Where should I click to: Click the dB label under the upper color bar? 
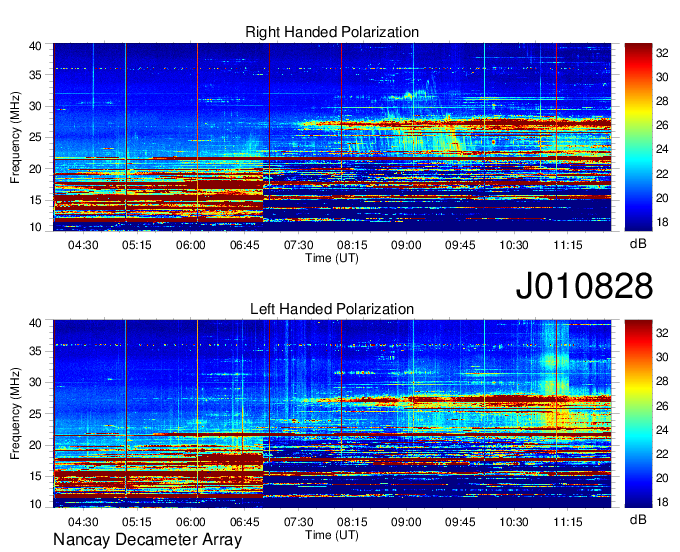click(x=638, y=244)
